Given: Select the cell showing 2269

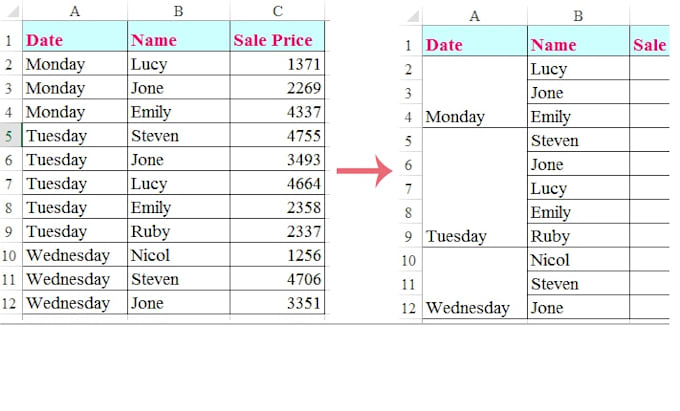Looking at the screenshot, I should (277, 88).
